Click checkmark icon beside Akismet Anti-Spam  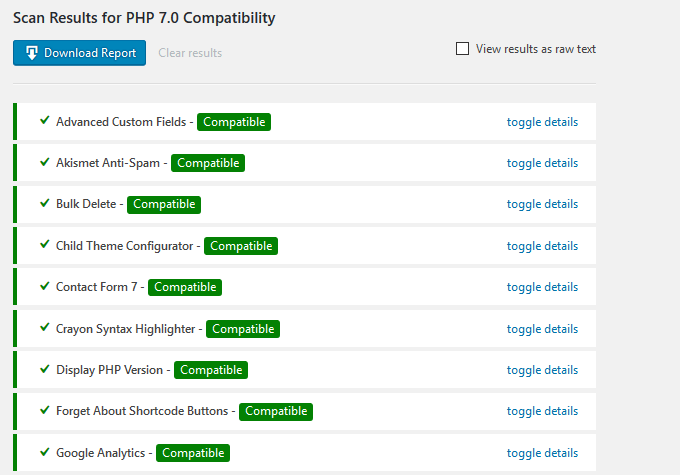click(x=44, y=162)
